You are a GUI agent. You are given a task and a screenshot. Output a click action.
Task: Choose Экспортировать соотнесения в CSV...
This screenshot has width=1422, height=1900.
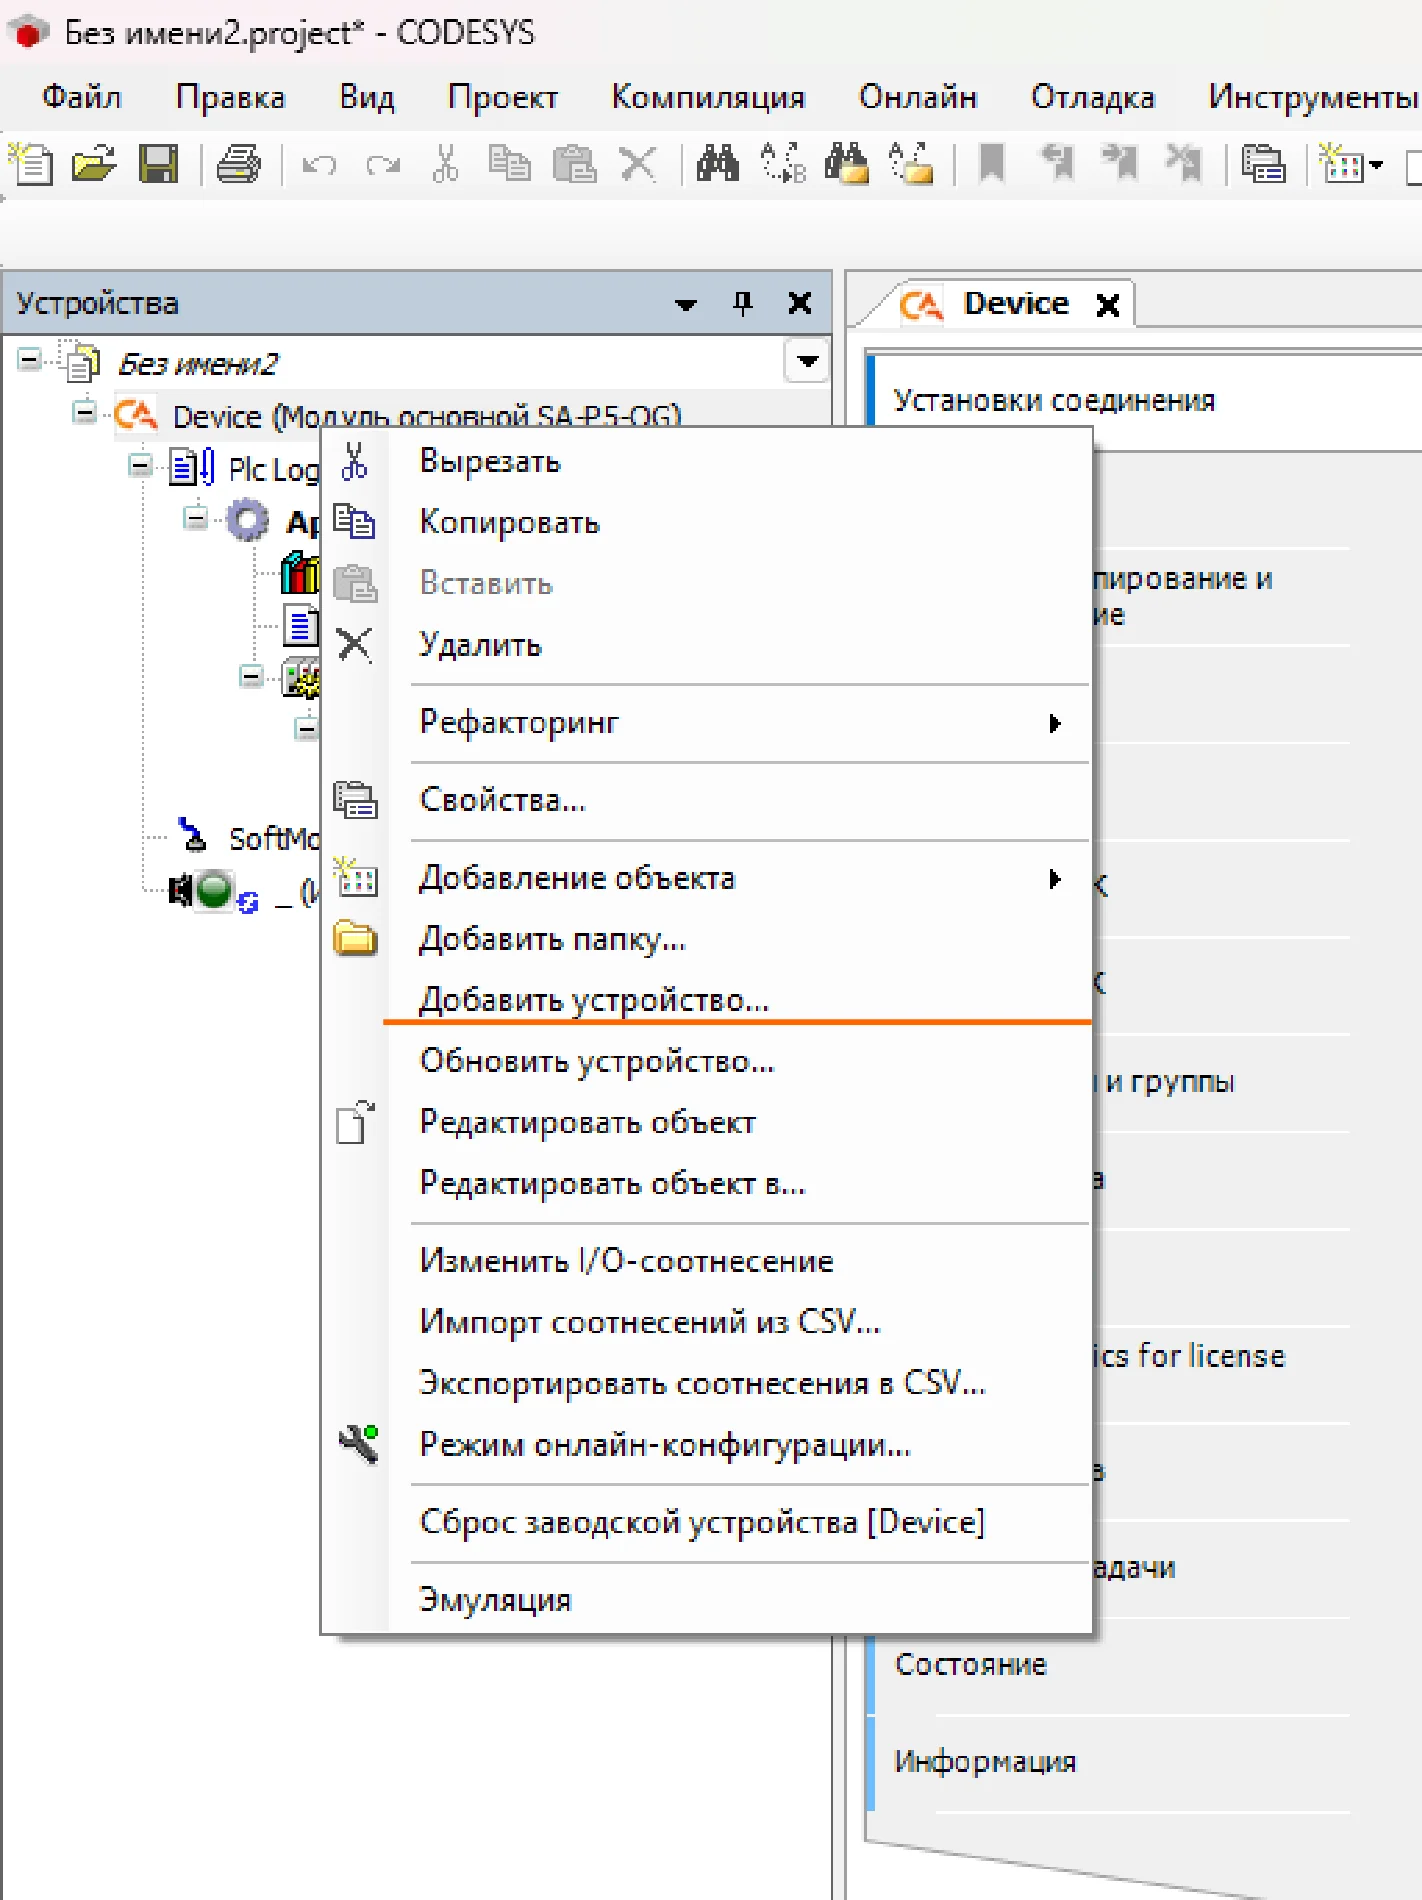[705, 1384]
